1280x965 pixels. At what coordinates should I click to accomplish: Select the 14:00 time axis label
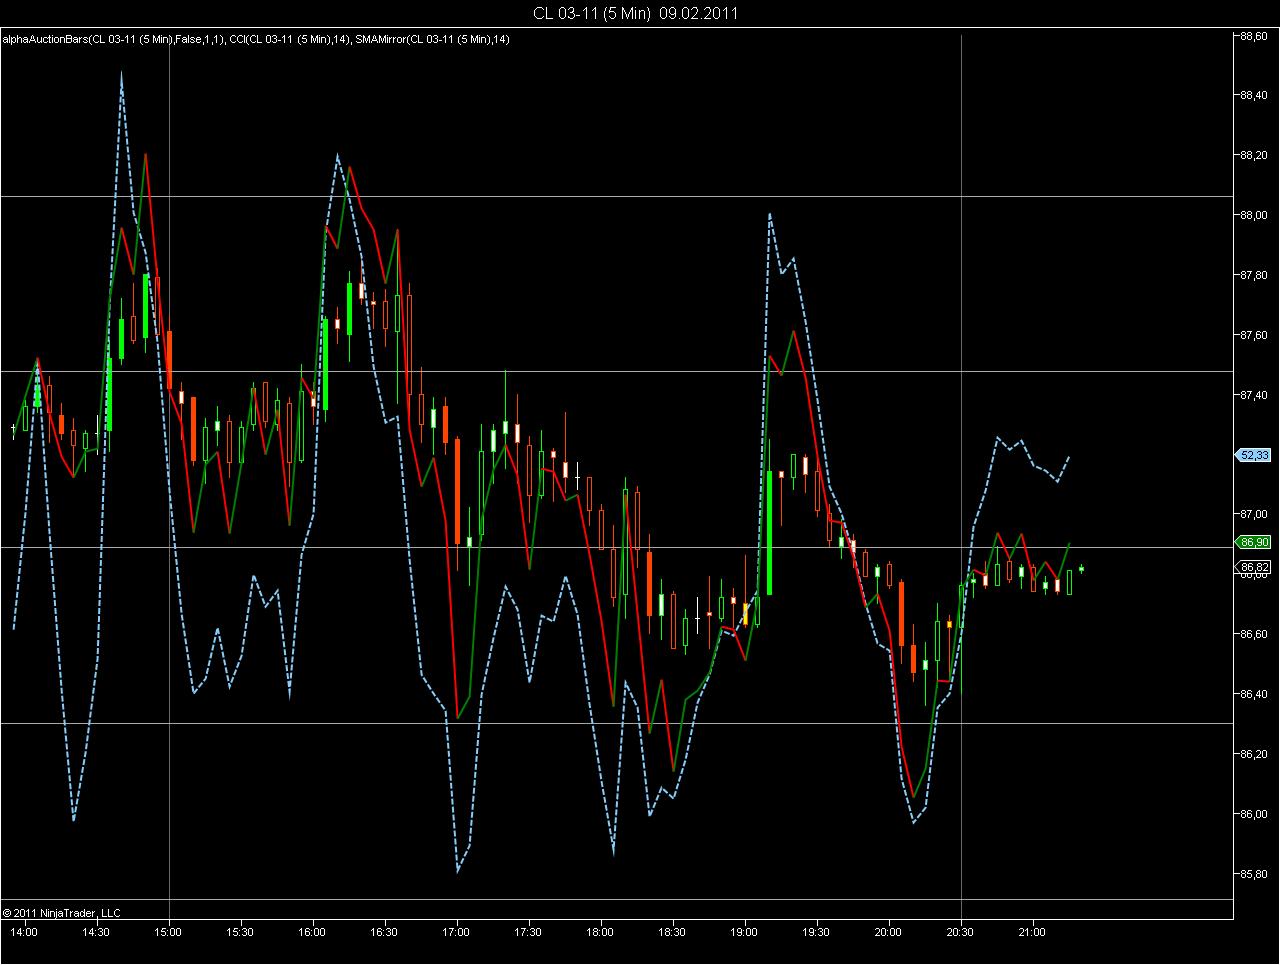pyautogui.click(x=24, y=932)
